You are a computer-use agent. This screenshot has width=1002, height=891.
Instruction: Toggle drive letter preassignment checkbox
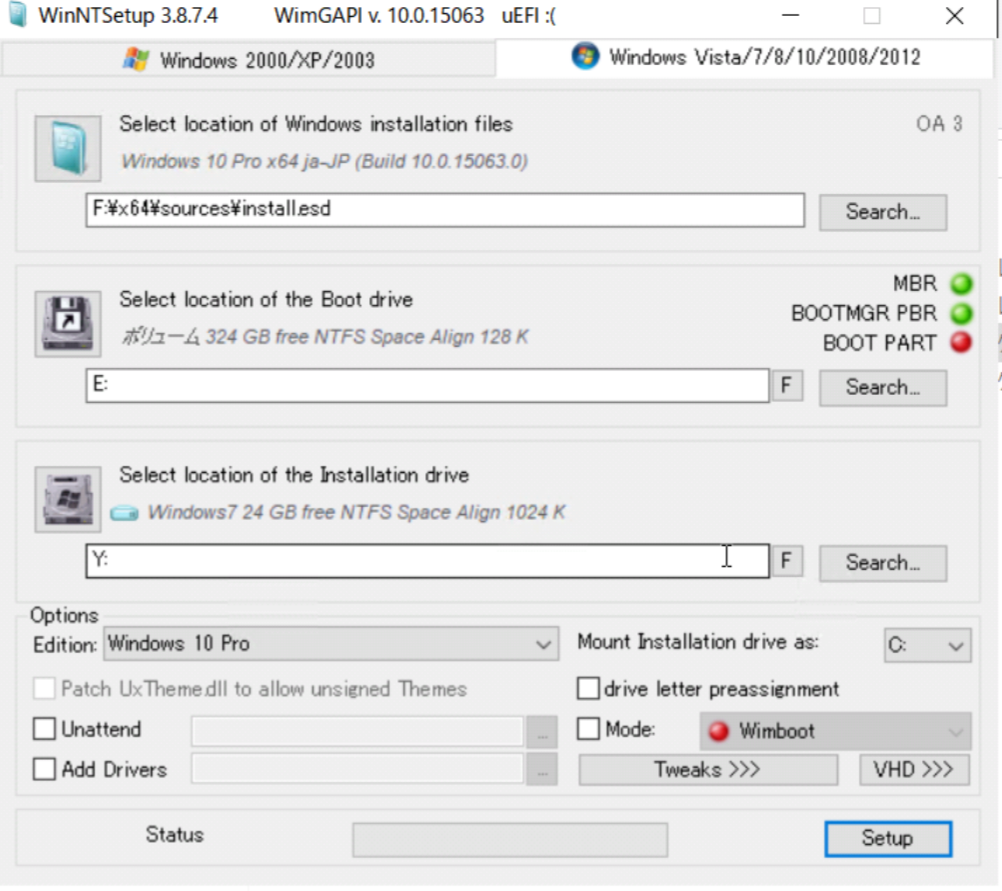pyautogui.click(x=588, y=688)
